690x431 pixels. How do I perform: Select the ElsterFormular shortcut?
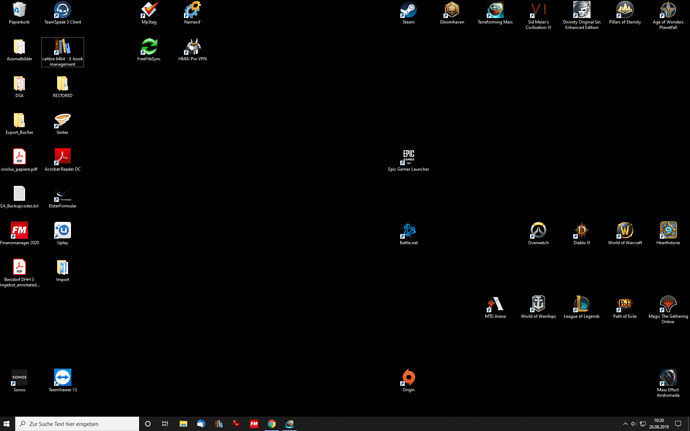[x=62, y=196]
